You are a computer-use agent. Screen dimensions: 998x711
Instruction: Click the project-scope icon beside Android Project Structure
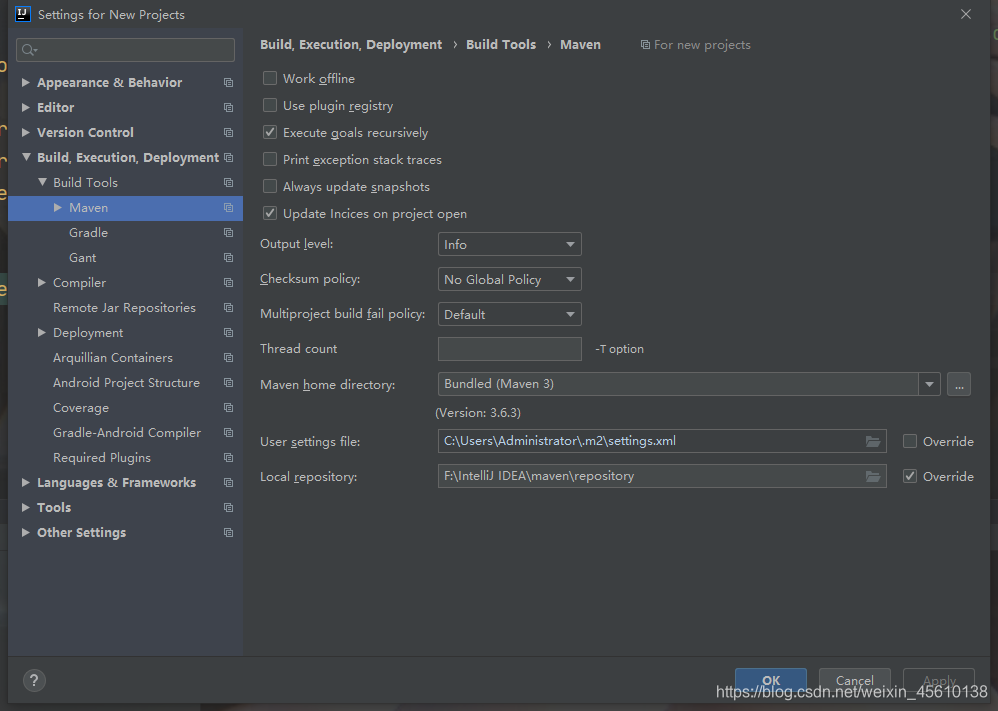tap(228, 383)
